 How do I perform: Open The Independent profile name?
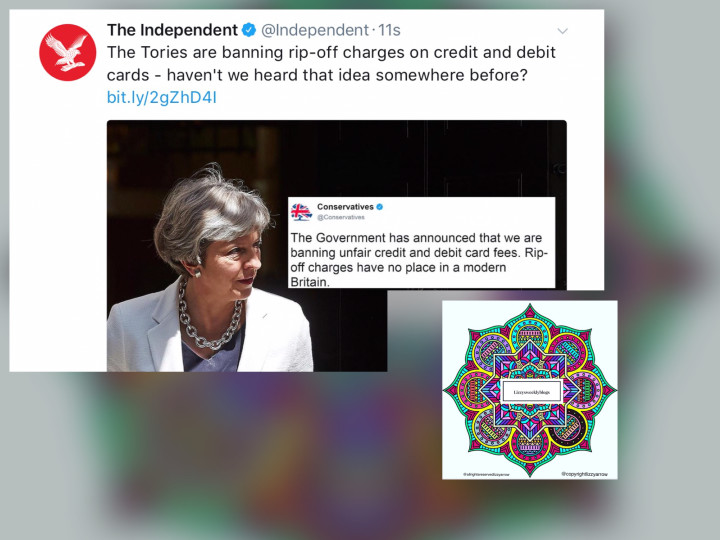point(172,30)
